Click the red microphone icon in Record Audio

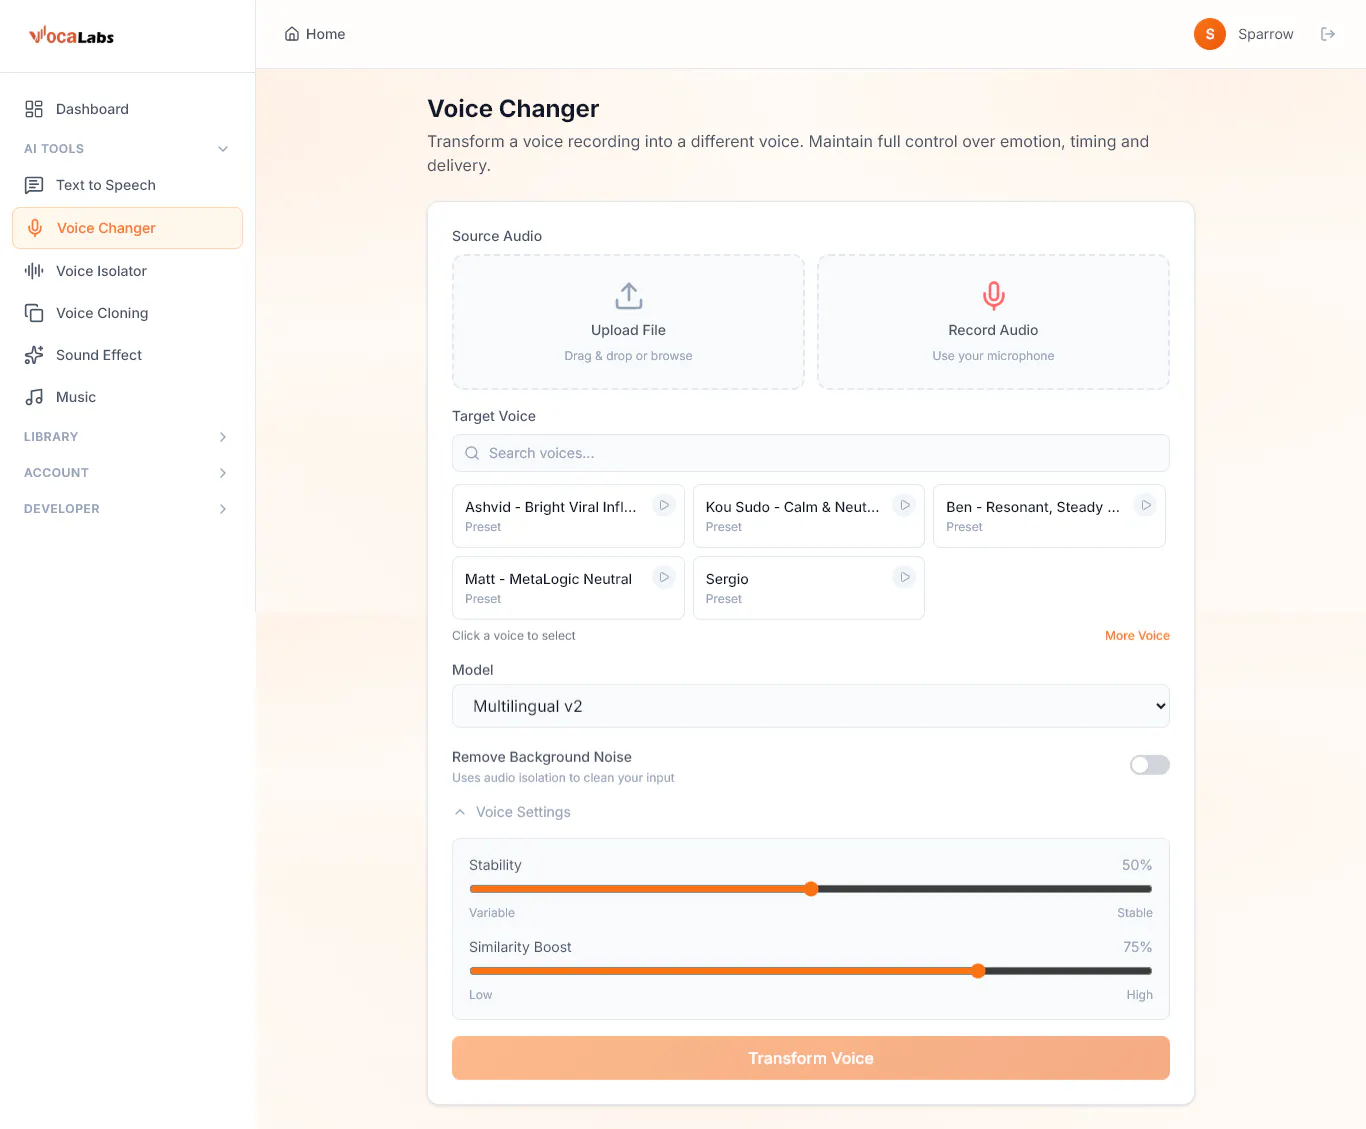coord(993,296)
